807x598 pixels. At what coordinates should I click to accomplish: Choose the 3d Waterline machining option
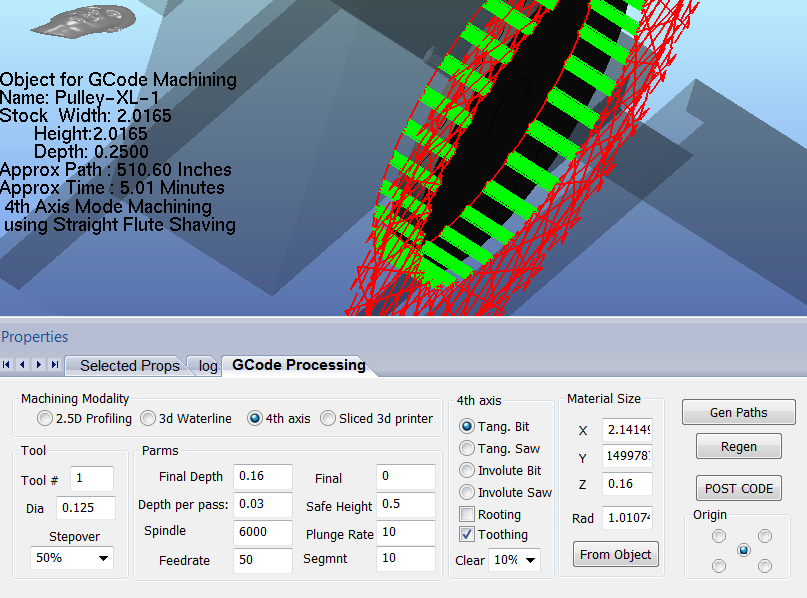[148, 419]
